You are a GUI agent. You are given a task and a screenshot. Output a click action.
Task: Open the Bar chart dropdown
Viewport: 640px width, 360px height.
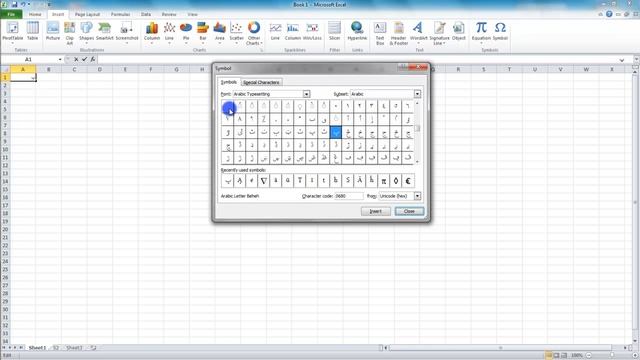click(x=203, y=32)
